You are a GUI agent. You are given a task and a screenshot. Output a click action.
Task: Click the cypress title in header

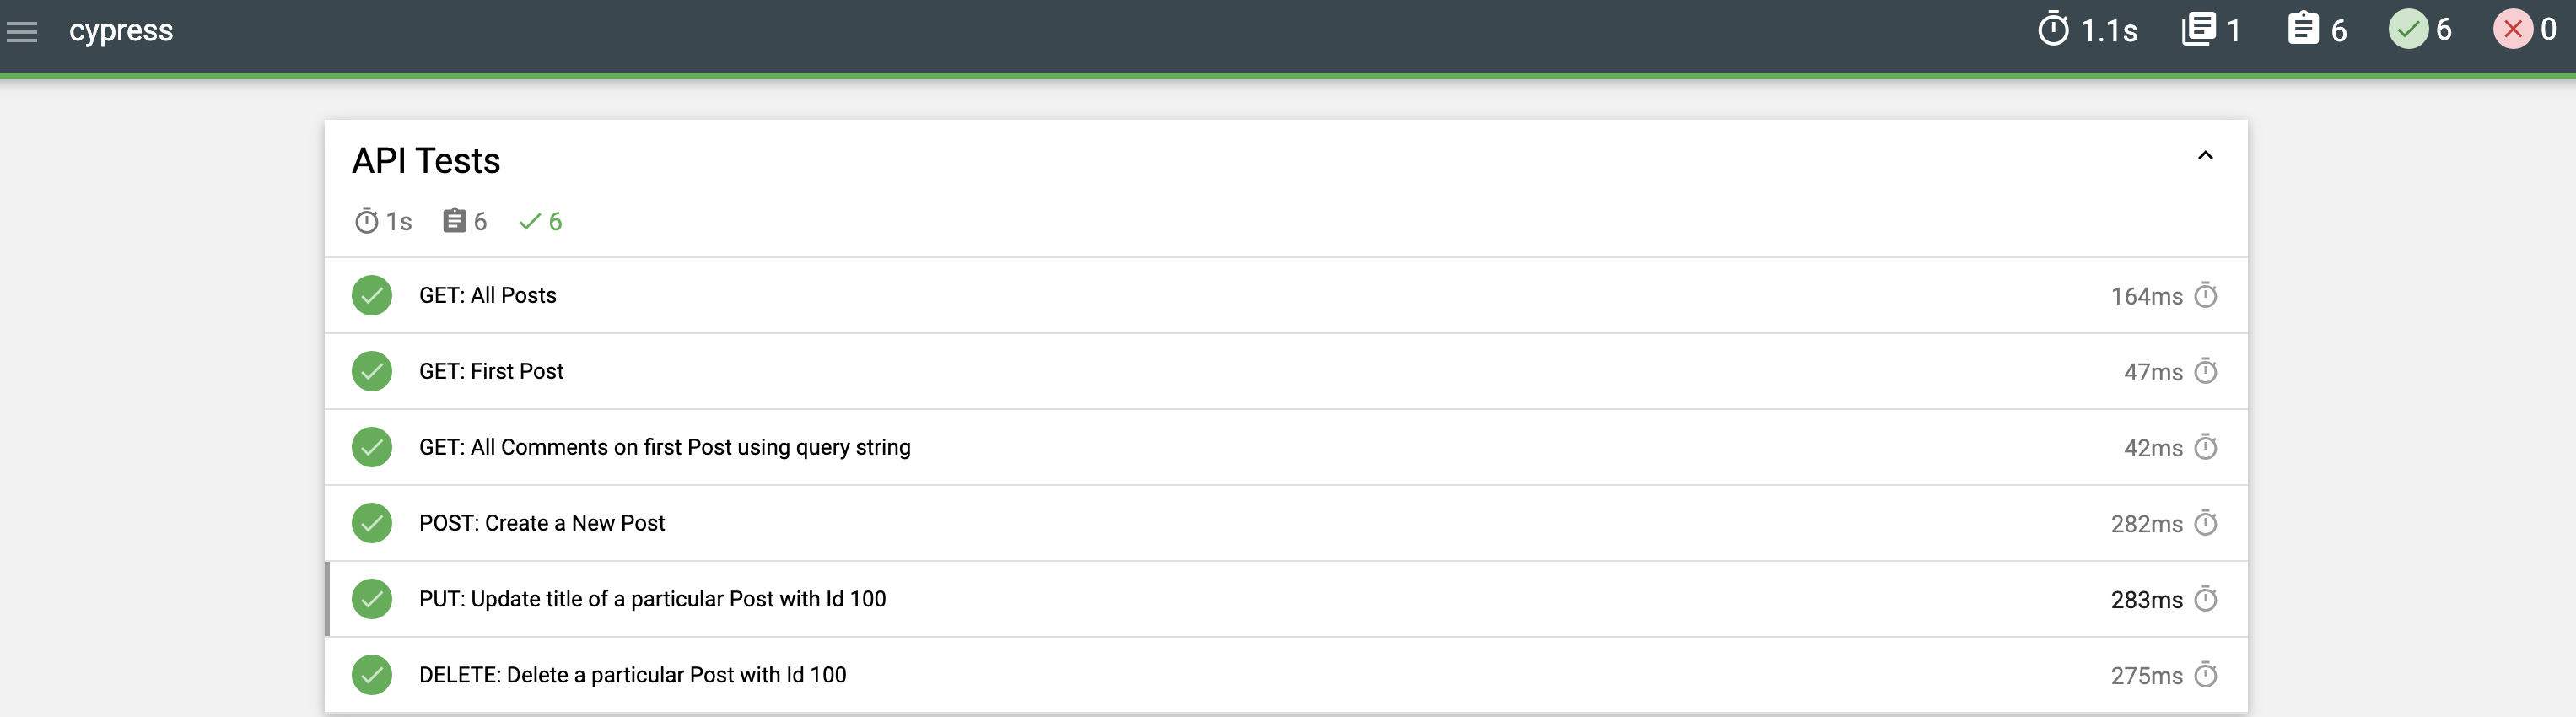click(121, 31)
